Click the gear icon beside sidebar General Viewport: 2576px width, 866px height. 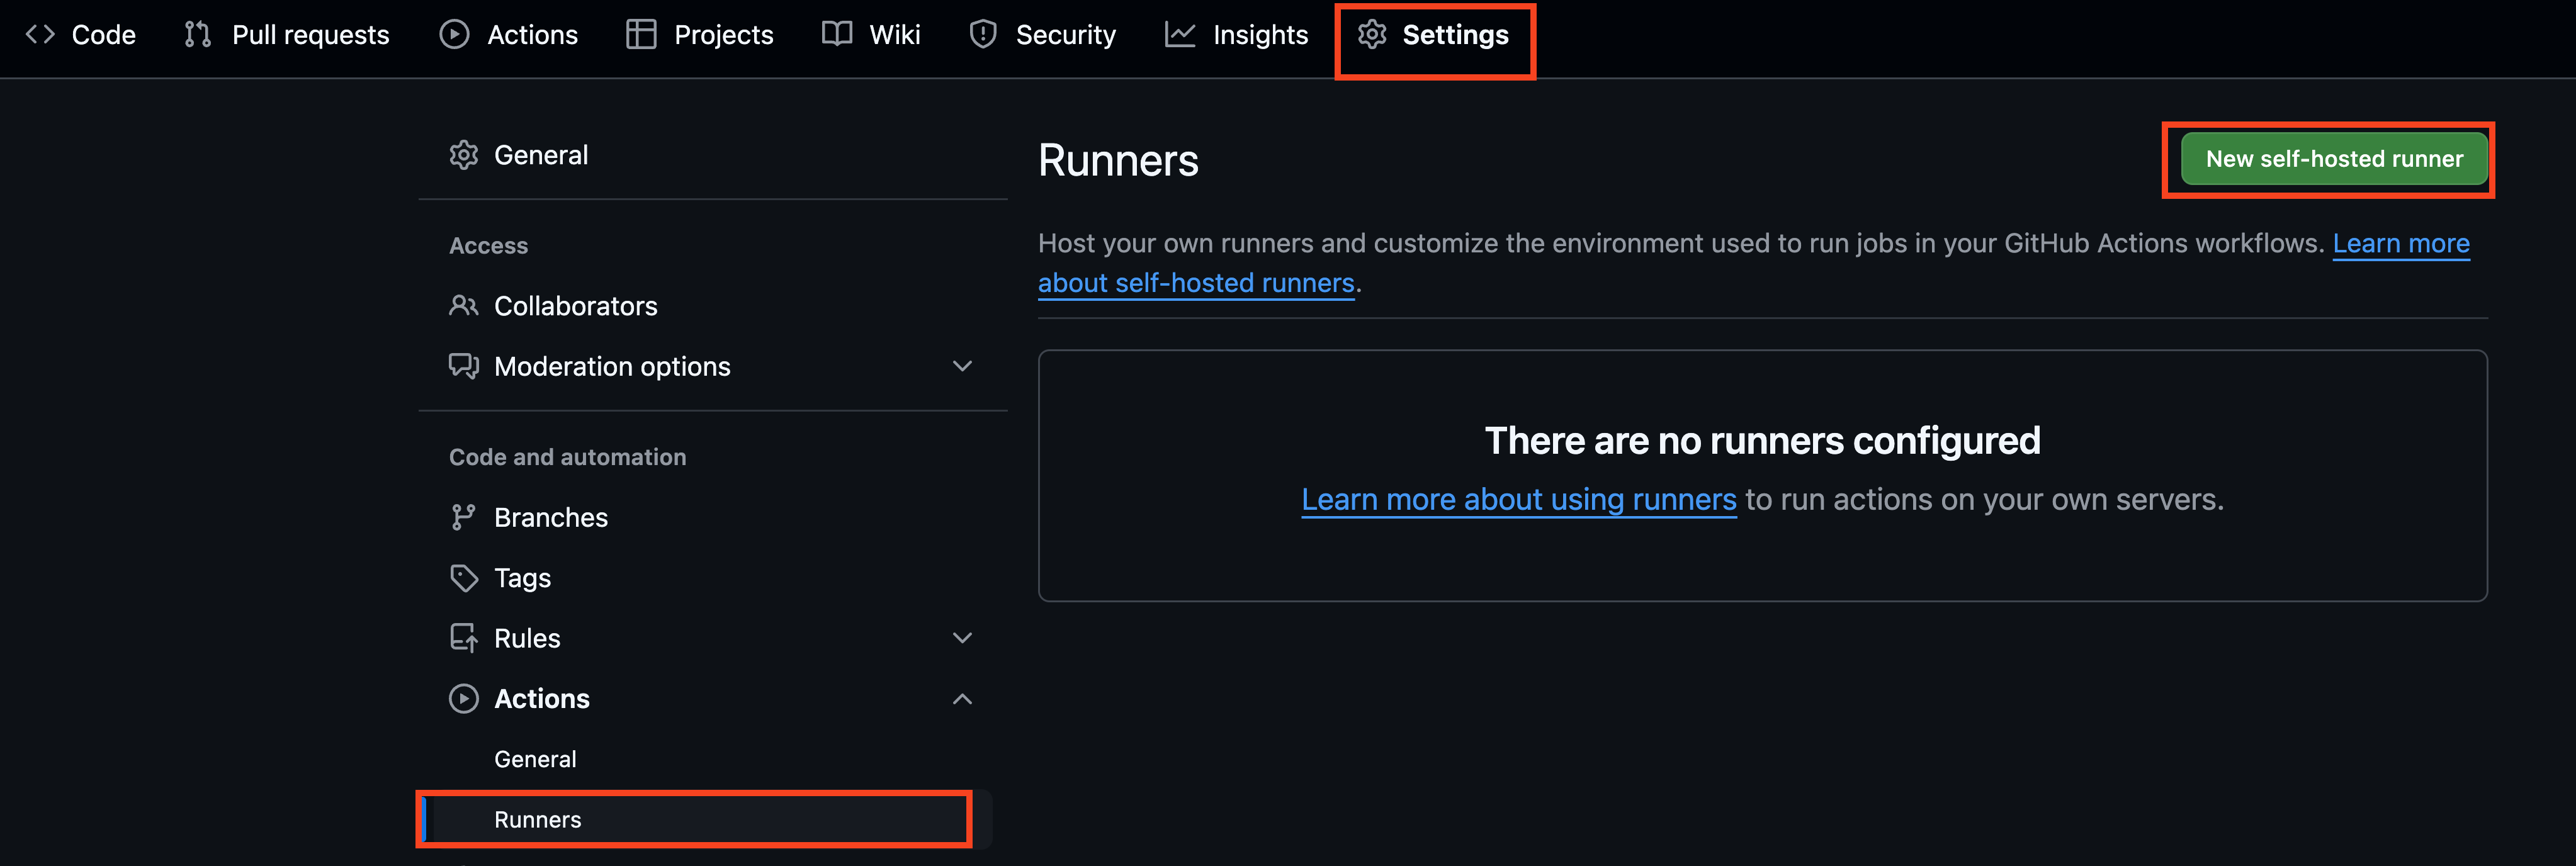463,155
